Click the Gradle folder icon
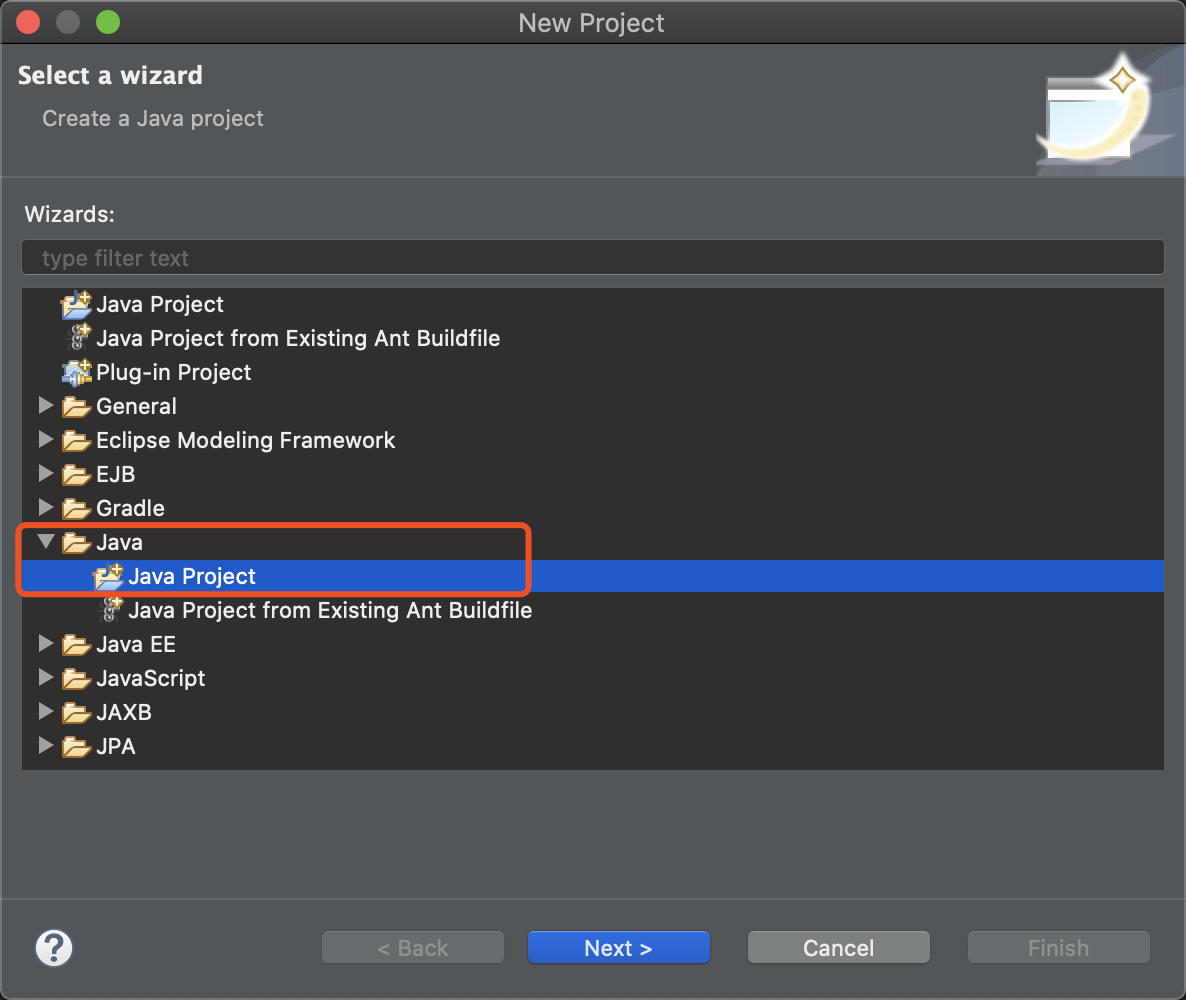The image size is (1186, 1000). pyautogui.click(x=76, y=509)
